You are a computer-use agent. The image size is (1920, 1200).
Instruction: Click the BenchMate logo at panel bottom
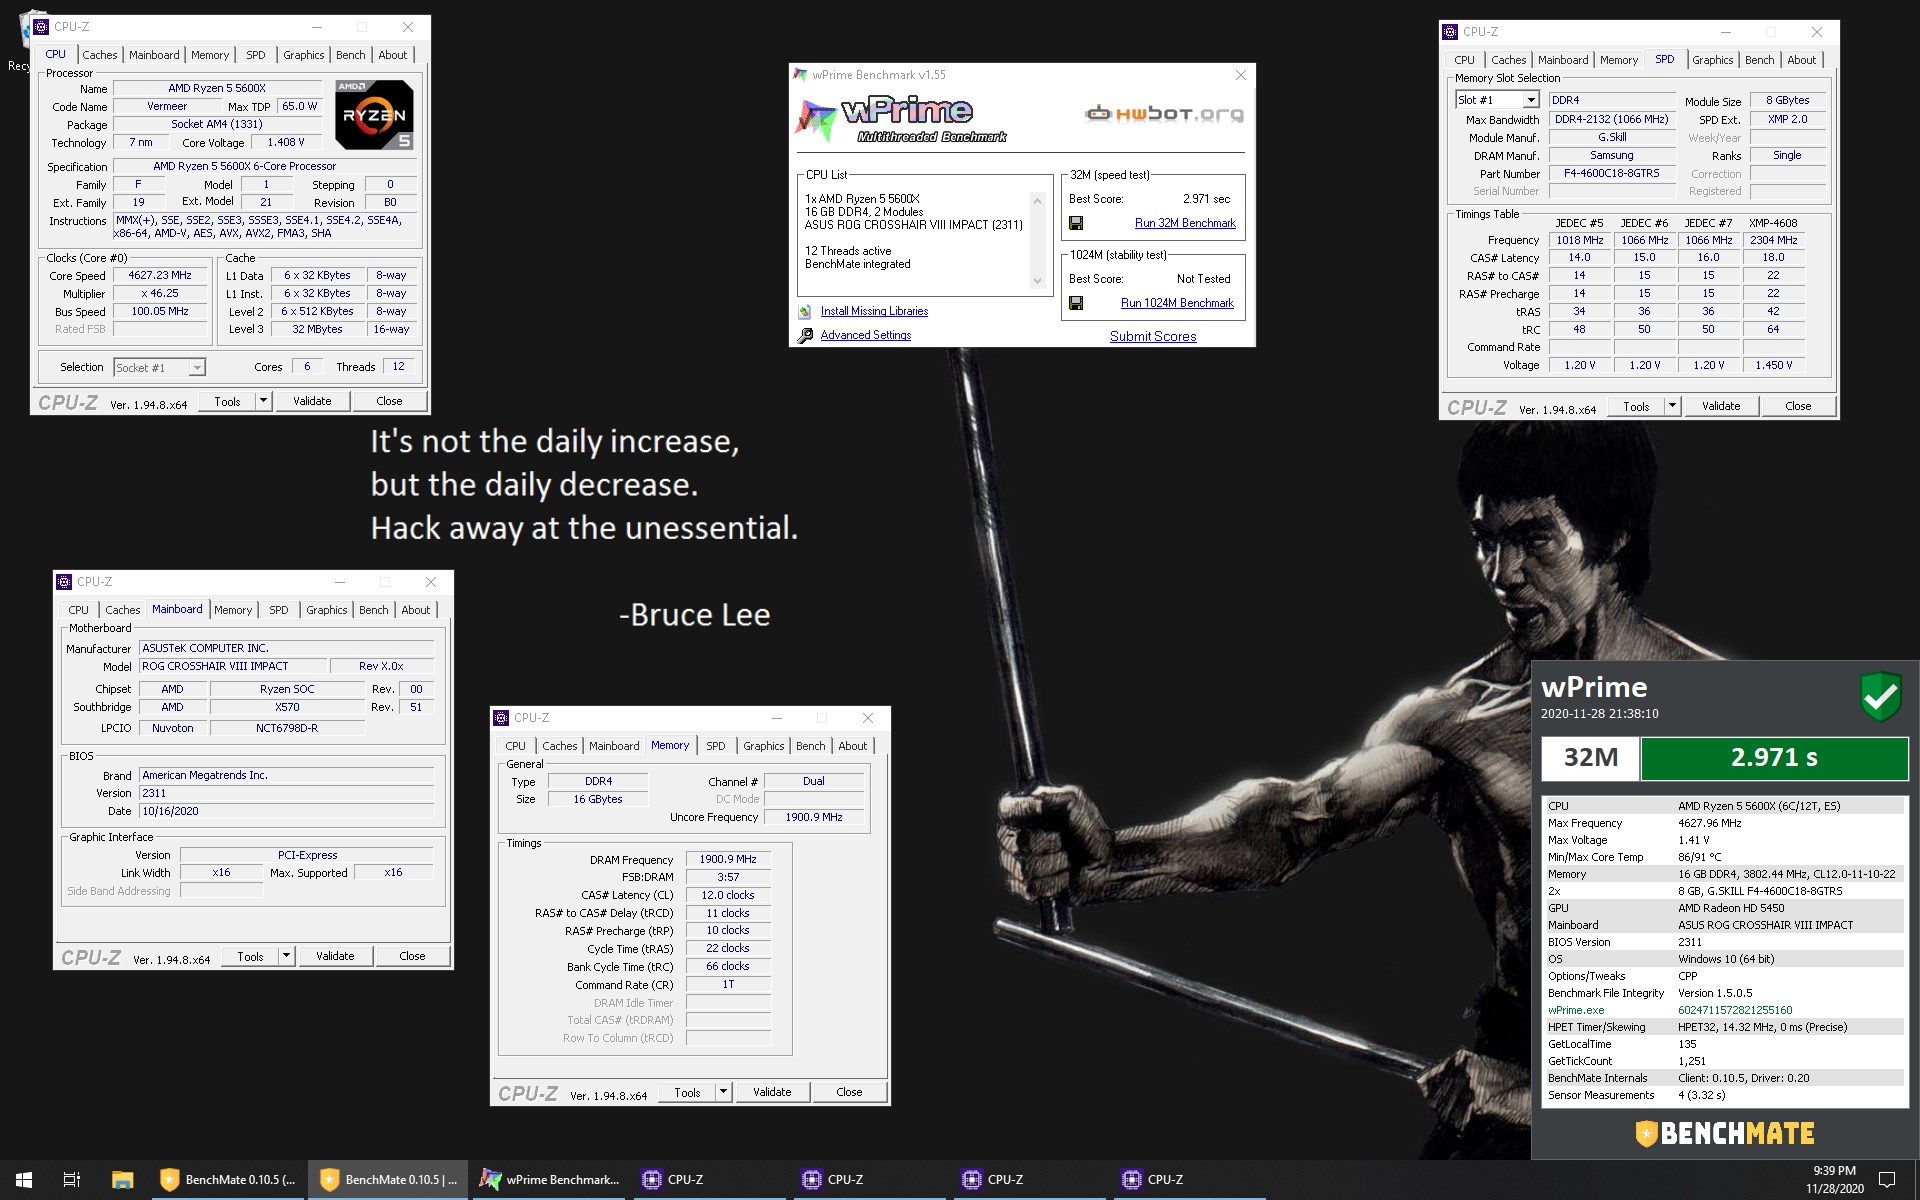(1725, 1133)
